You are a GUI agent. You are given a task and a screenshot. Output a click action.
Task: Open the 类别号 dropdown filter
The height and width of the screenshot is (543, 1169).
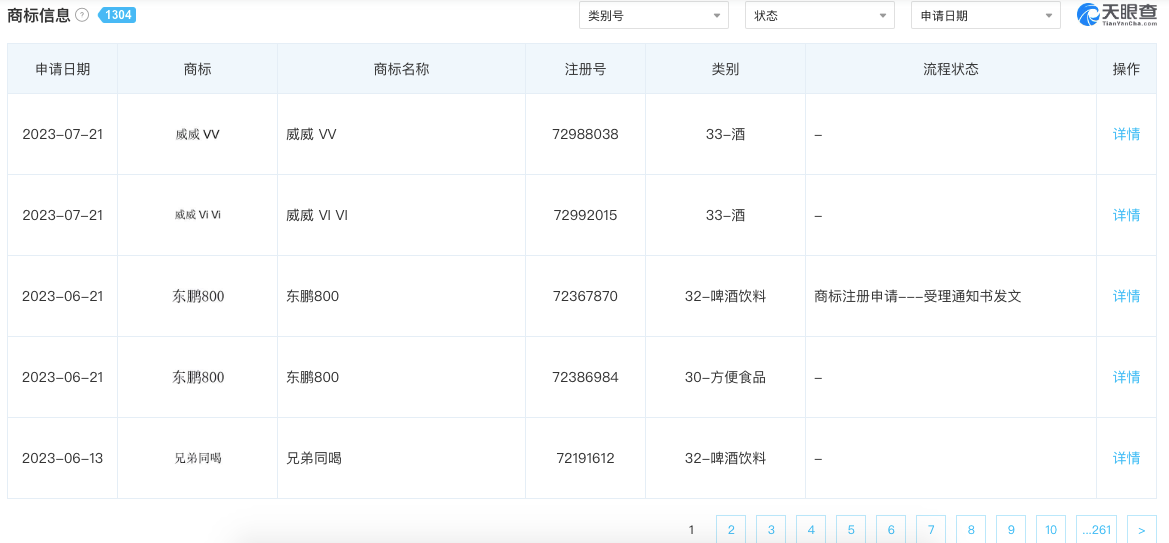click(654, 16)
